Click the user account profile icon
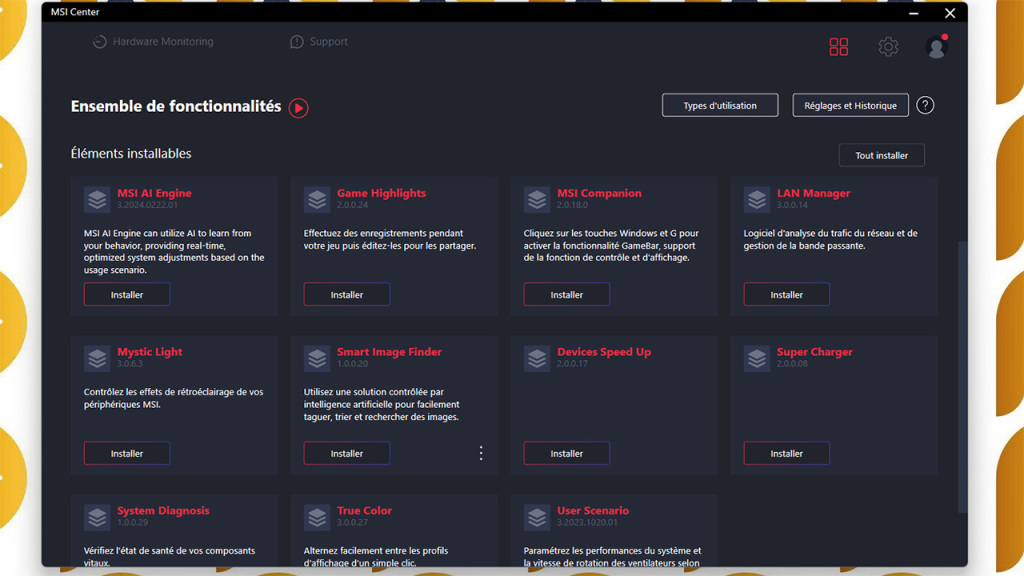The height and width of the screenshot is (576, 1024). click(x=936, y=47)
